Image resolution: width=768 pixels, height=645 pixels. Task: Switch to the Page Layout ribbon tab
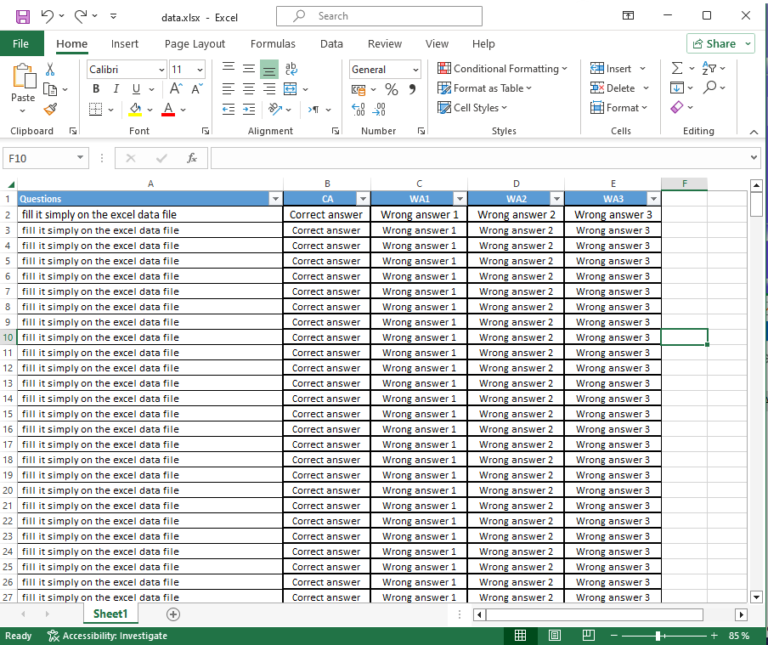[195, 44]
